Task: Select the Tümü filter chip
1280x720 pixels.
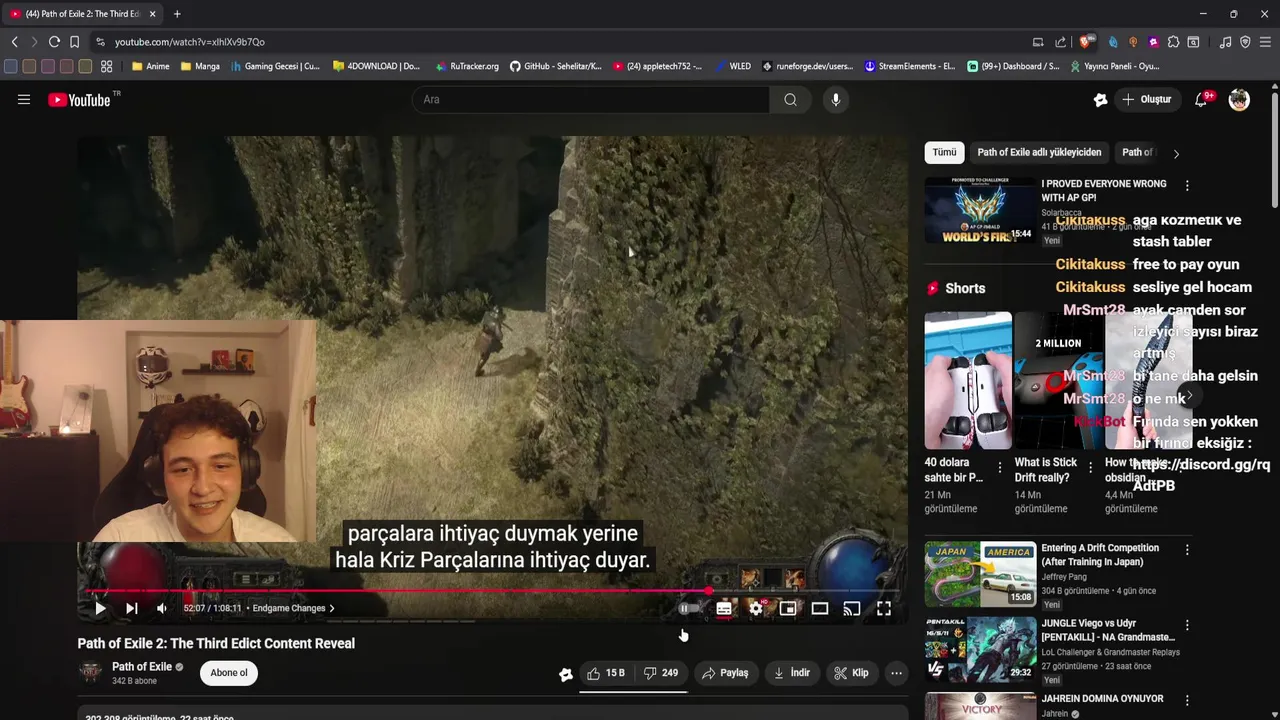Action: [x=944, y=152]
